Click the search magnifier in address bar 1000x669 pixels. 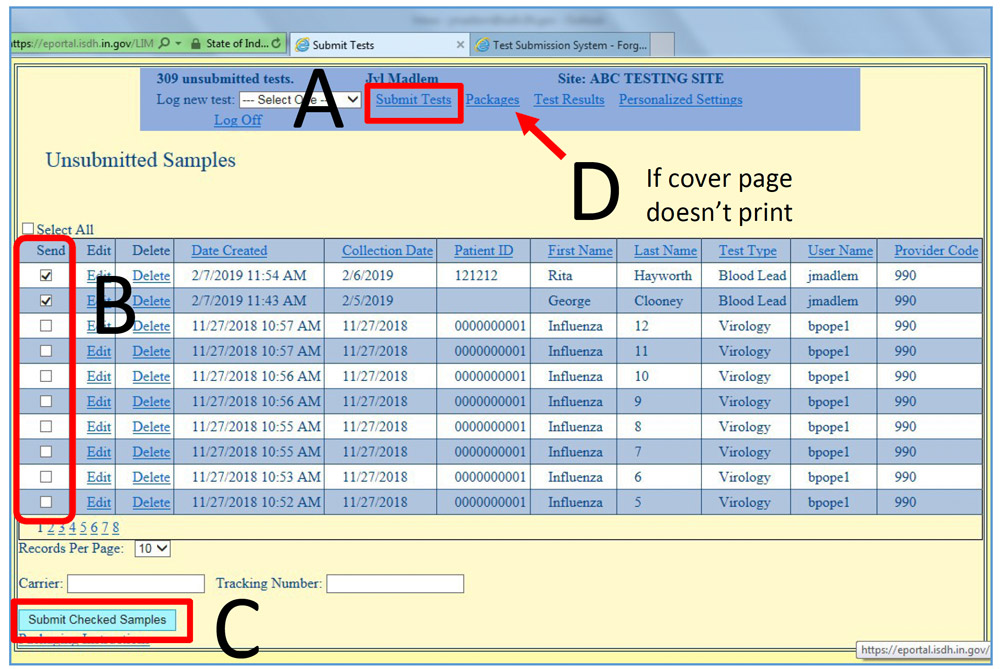tap(165, 44)
